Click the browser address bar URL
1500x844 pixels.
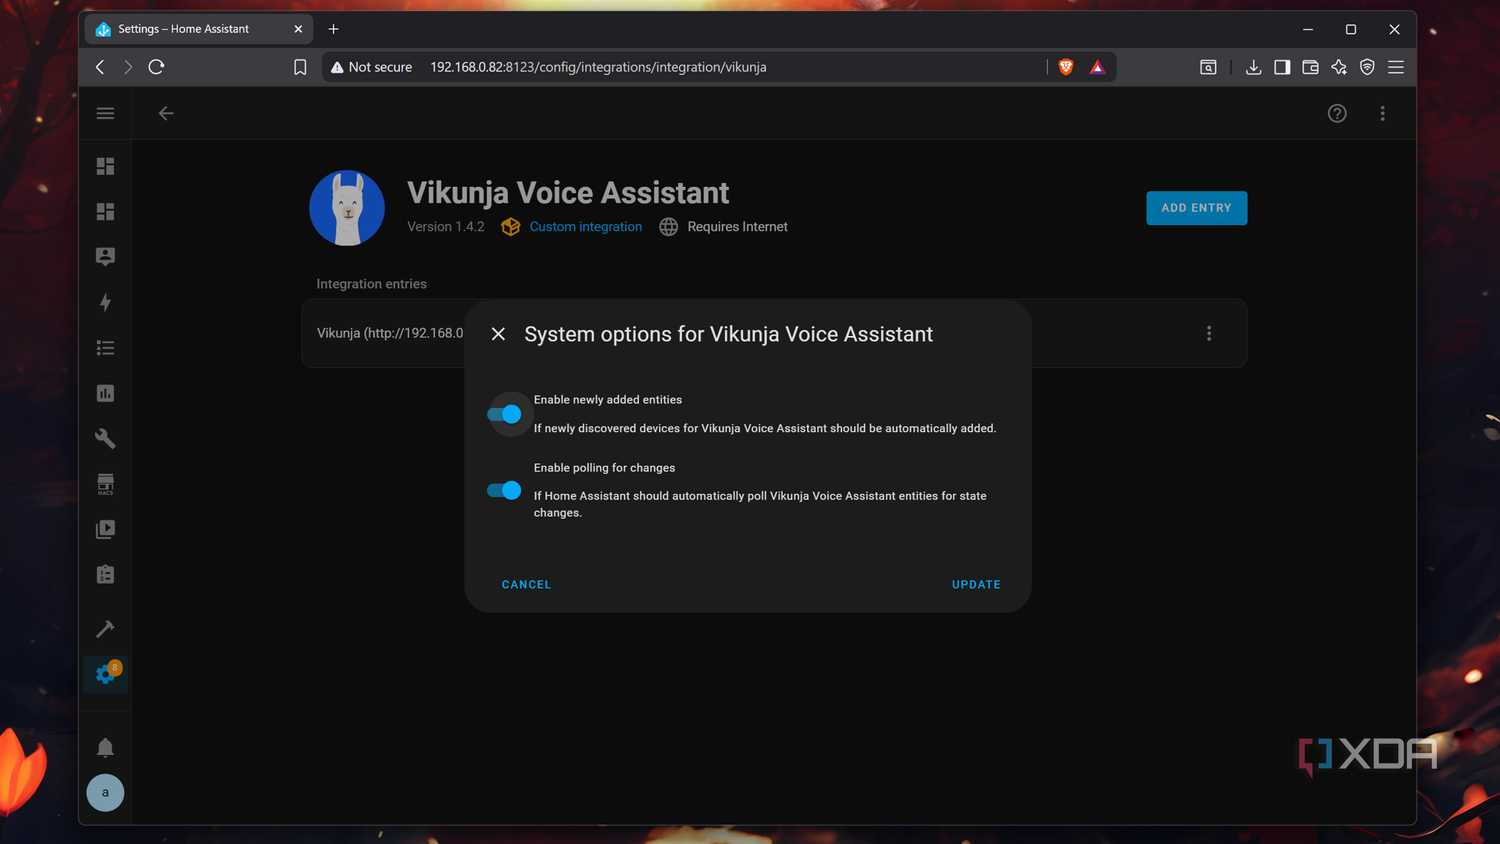pos(598,67)
